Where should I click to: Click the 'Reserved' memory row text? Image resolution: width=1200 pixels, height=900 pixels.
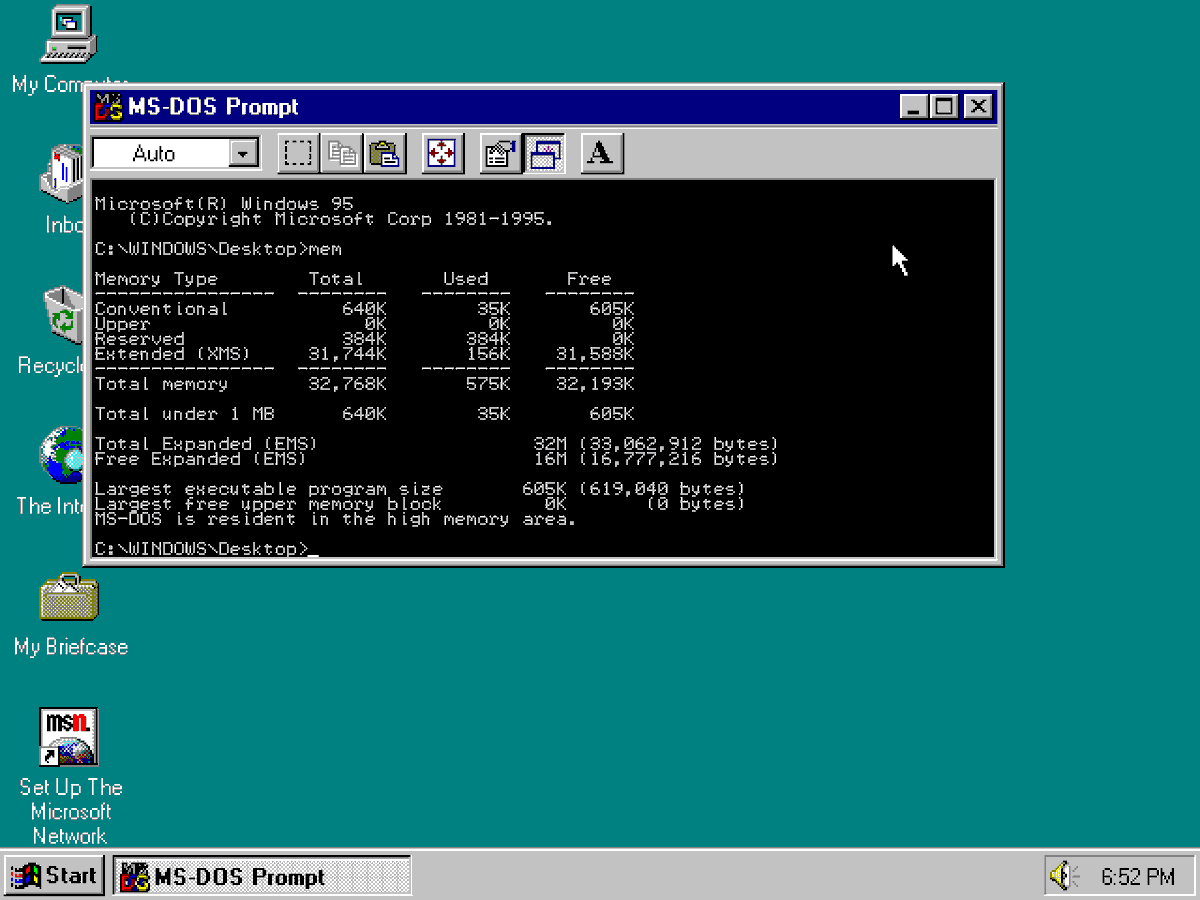[139, 339]
